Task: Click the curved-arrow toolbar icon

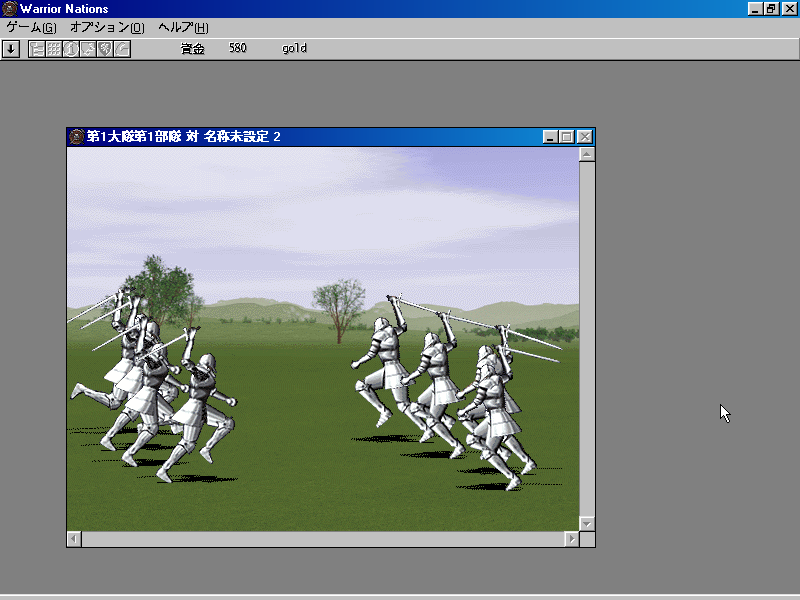Action: point(122,49)
